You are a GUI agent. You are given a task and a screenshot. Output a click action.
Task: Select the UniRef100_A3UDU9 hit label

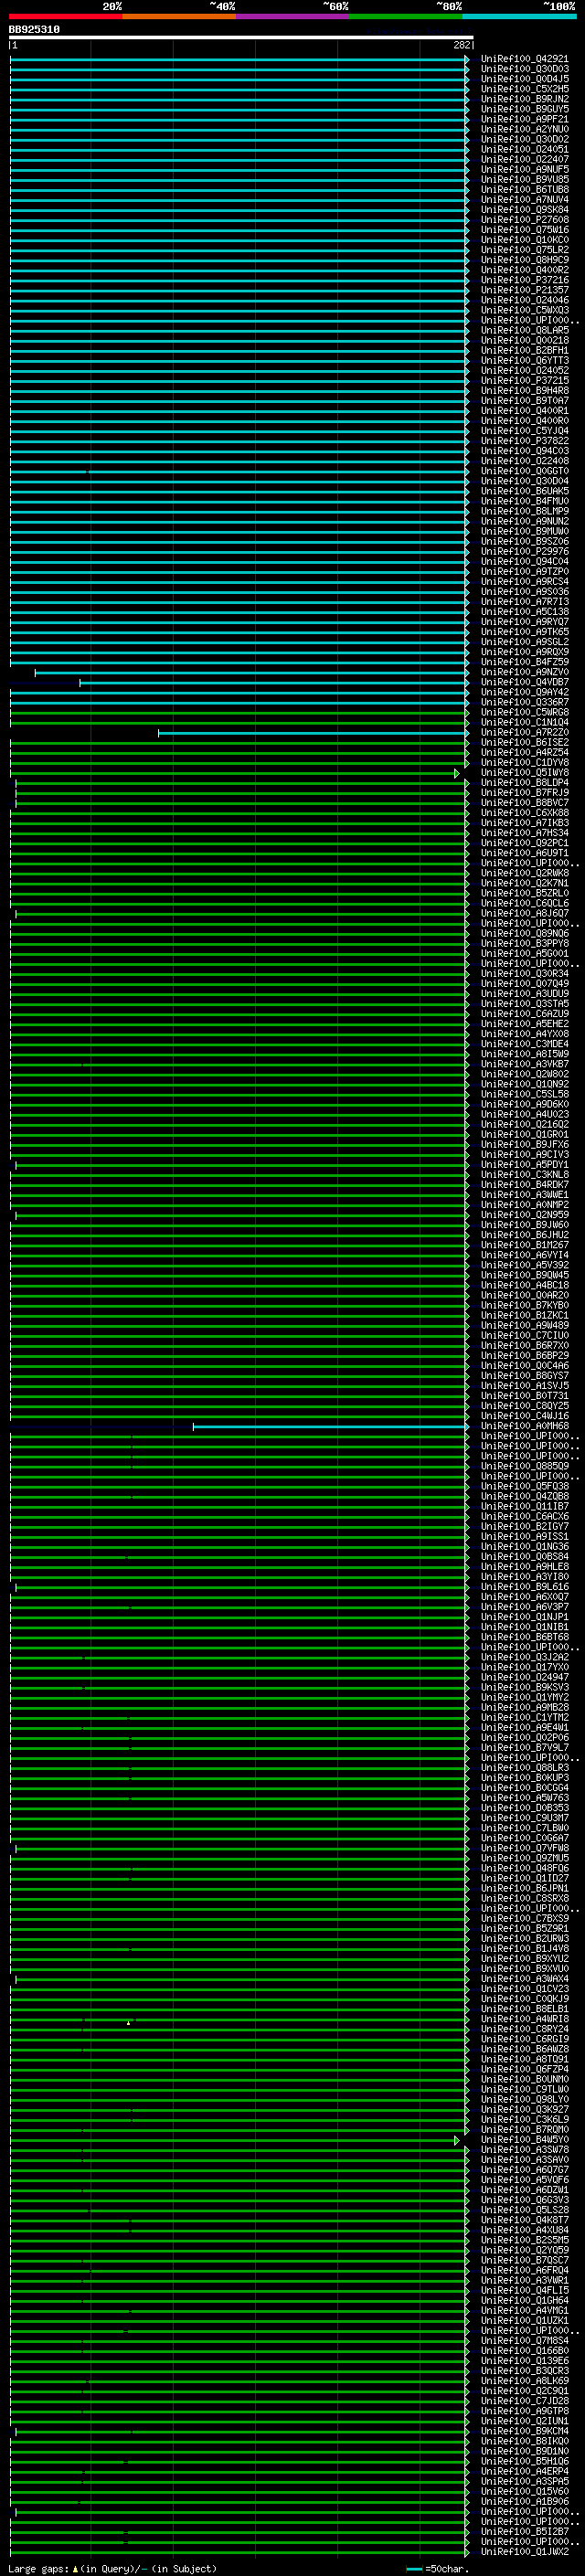point(525,994)
